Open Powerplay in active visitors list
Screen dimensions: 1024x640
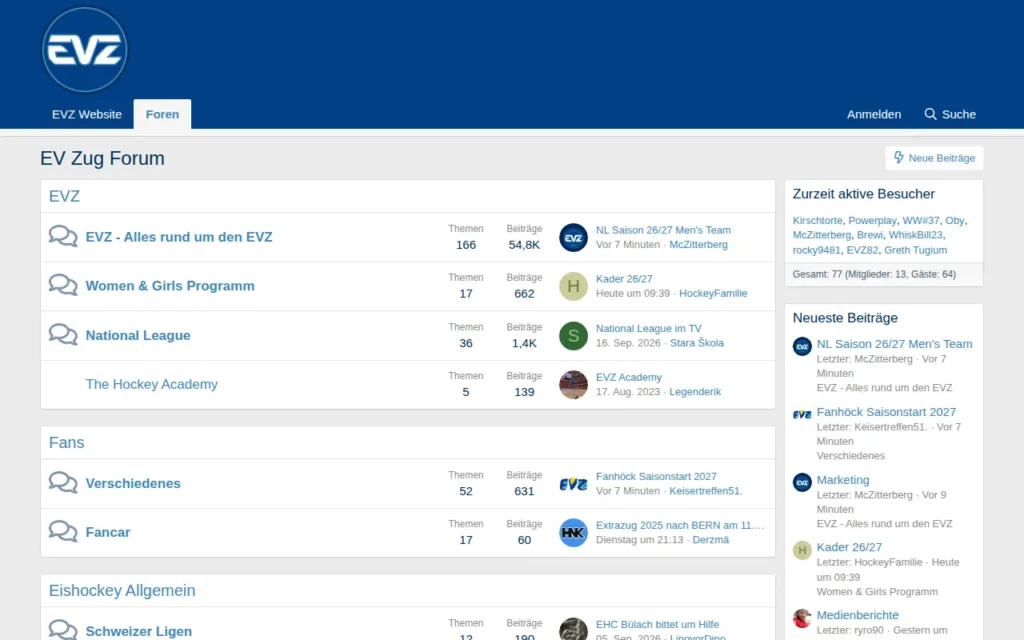(872, 221)
